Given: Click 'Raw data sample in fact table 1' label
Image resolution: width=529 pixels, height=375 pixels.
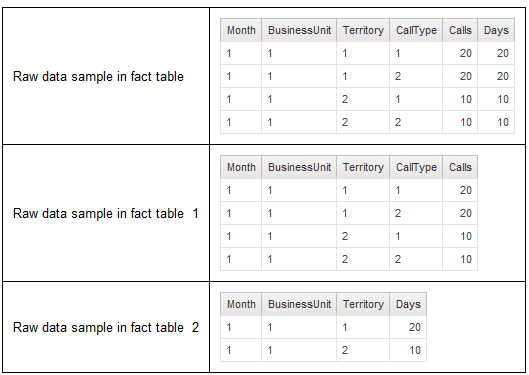Looking at the screenshot, I should [106, 213].
